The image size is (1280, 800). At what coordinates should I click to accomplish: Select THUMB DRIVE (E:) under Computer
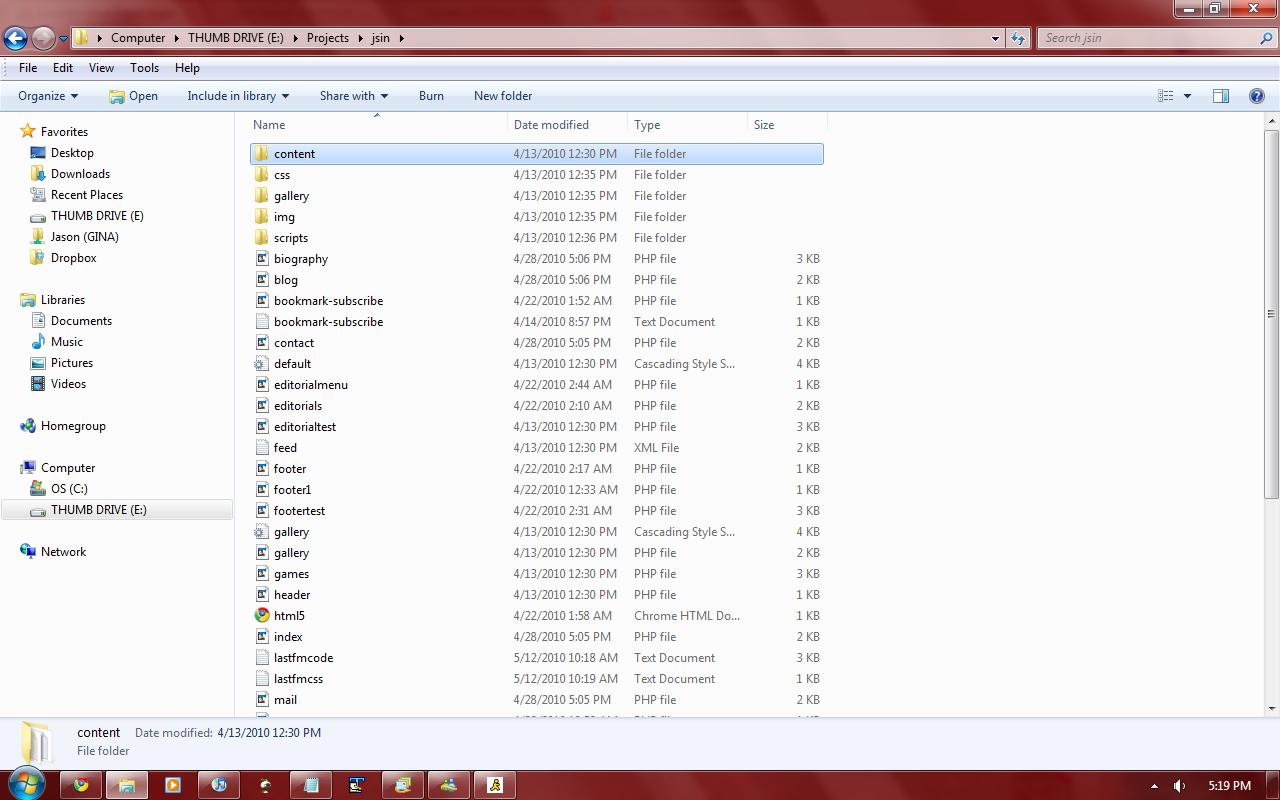point(98,510)
